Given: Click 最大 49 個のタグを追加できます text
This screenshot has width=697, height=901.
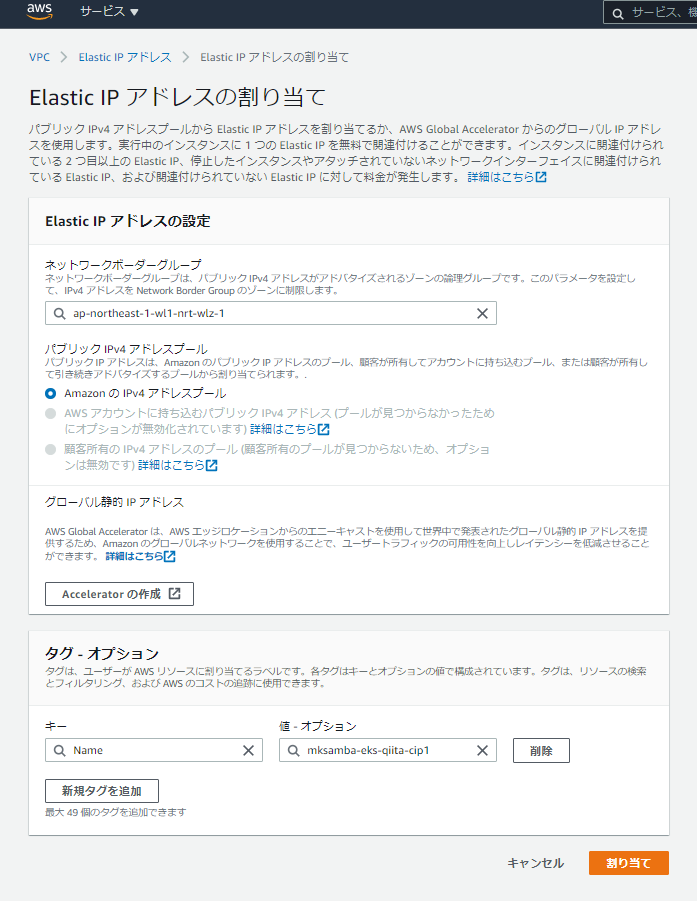Looking at the screenshot, I should tap(115, 812).
